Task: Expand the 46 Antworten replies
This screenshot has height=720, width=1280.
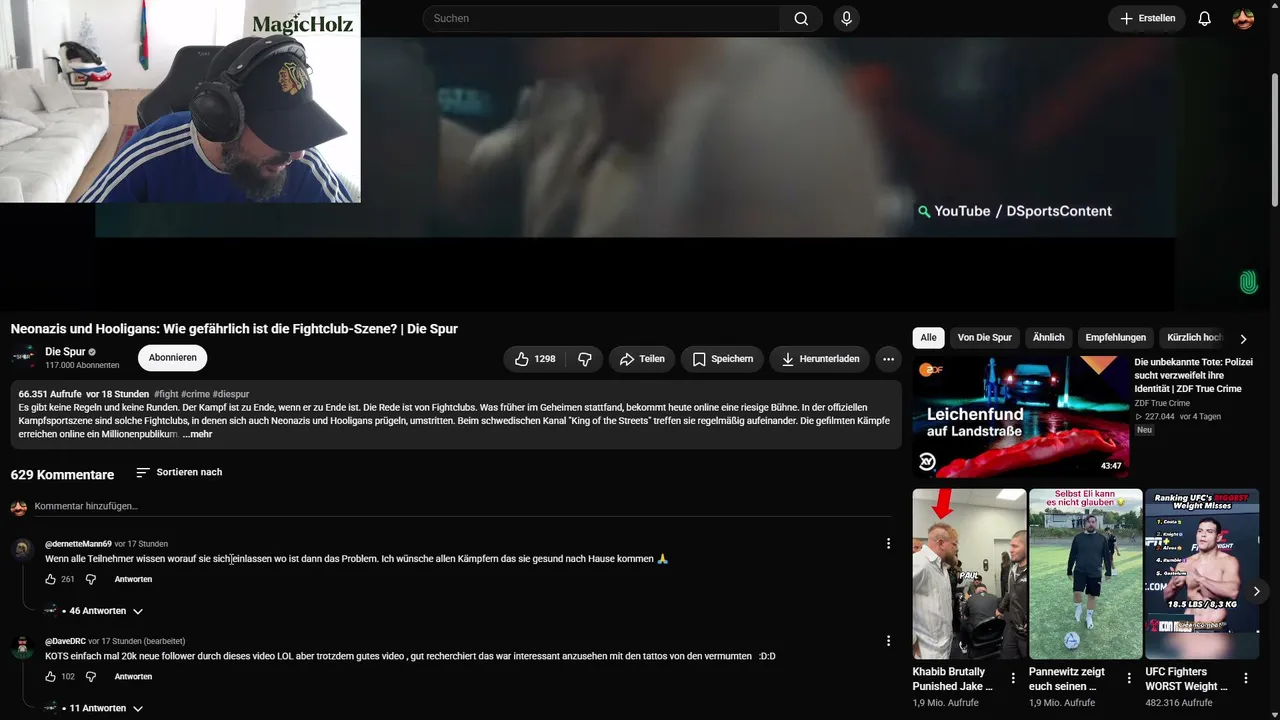Action: click(x=104, y=611)
